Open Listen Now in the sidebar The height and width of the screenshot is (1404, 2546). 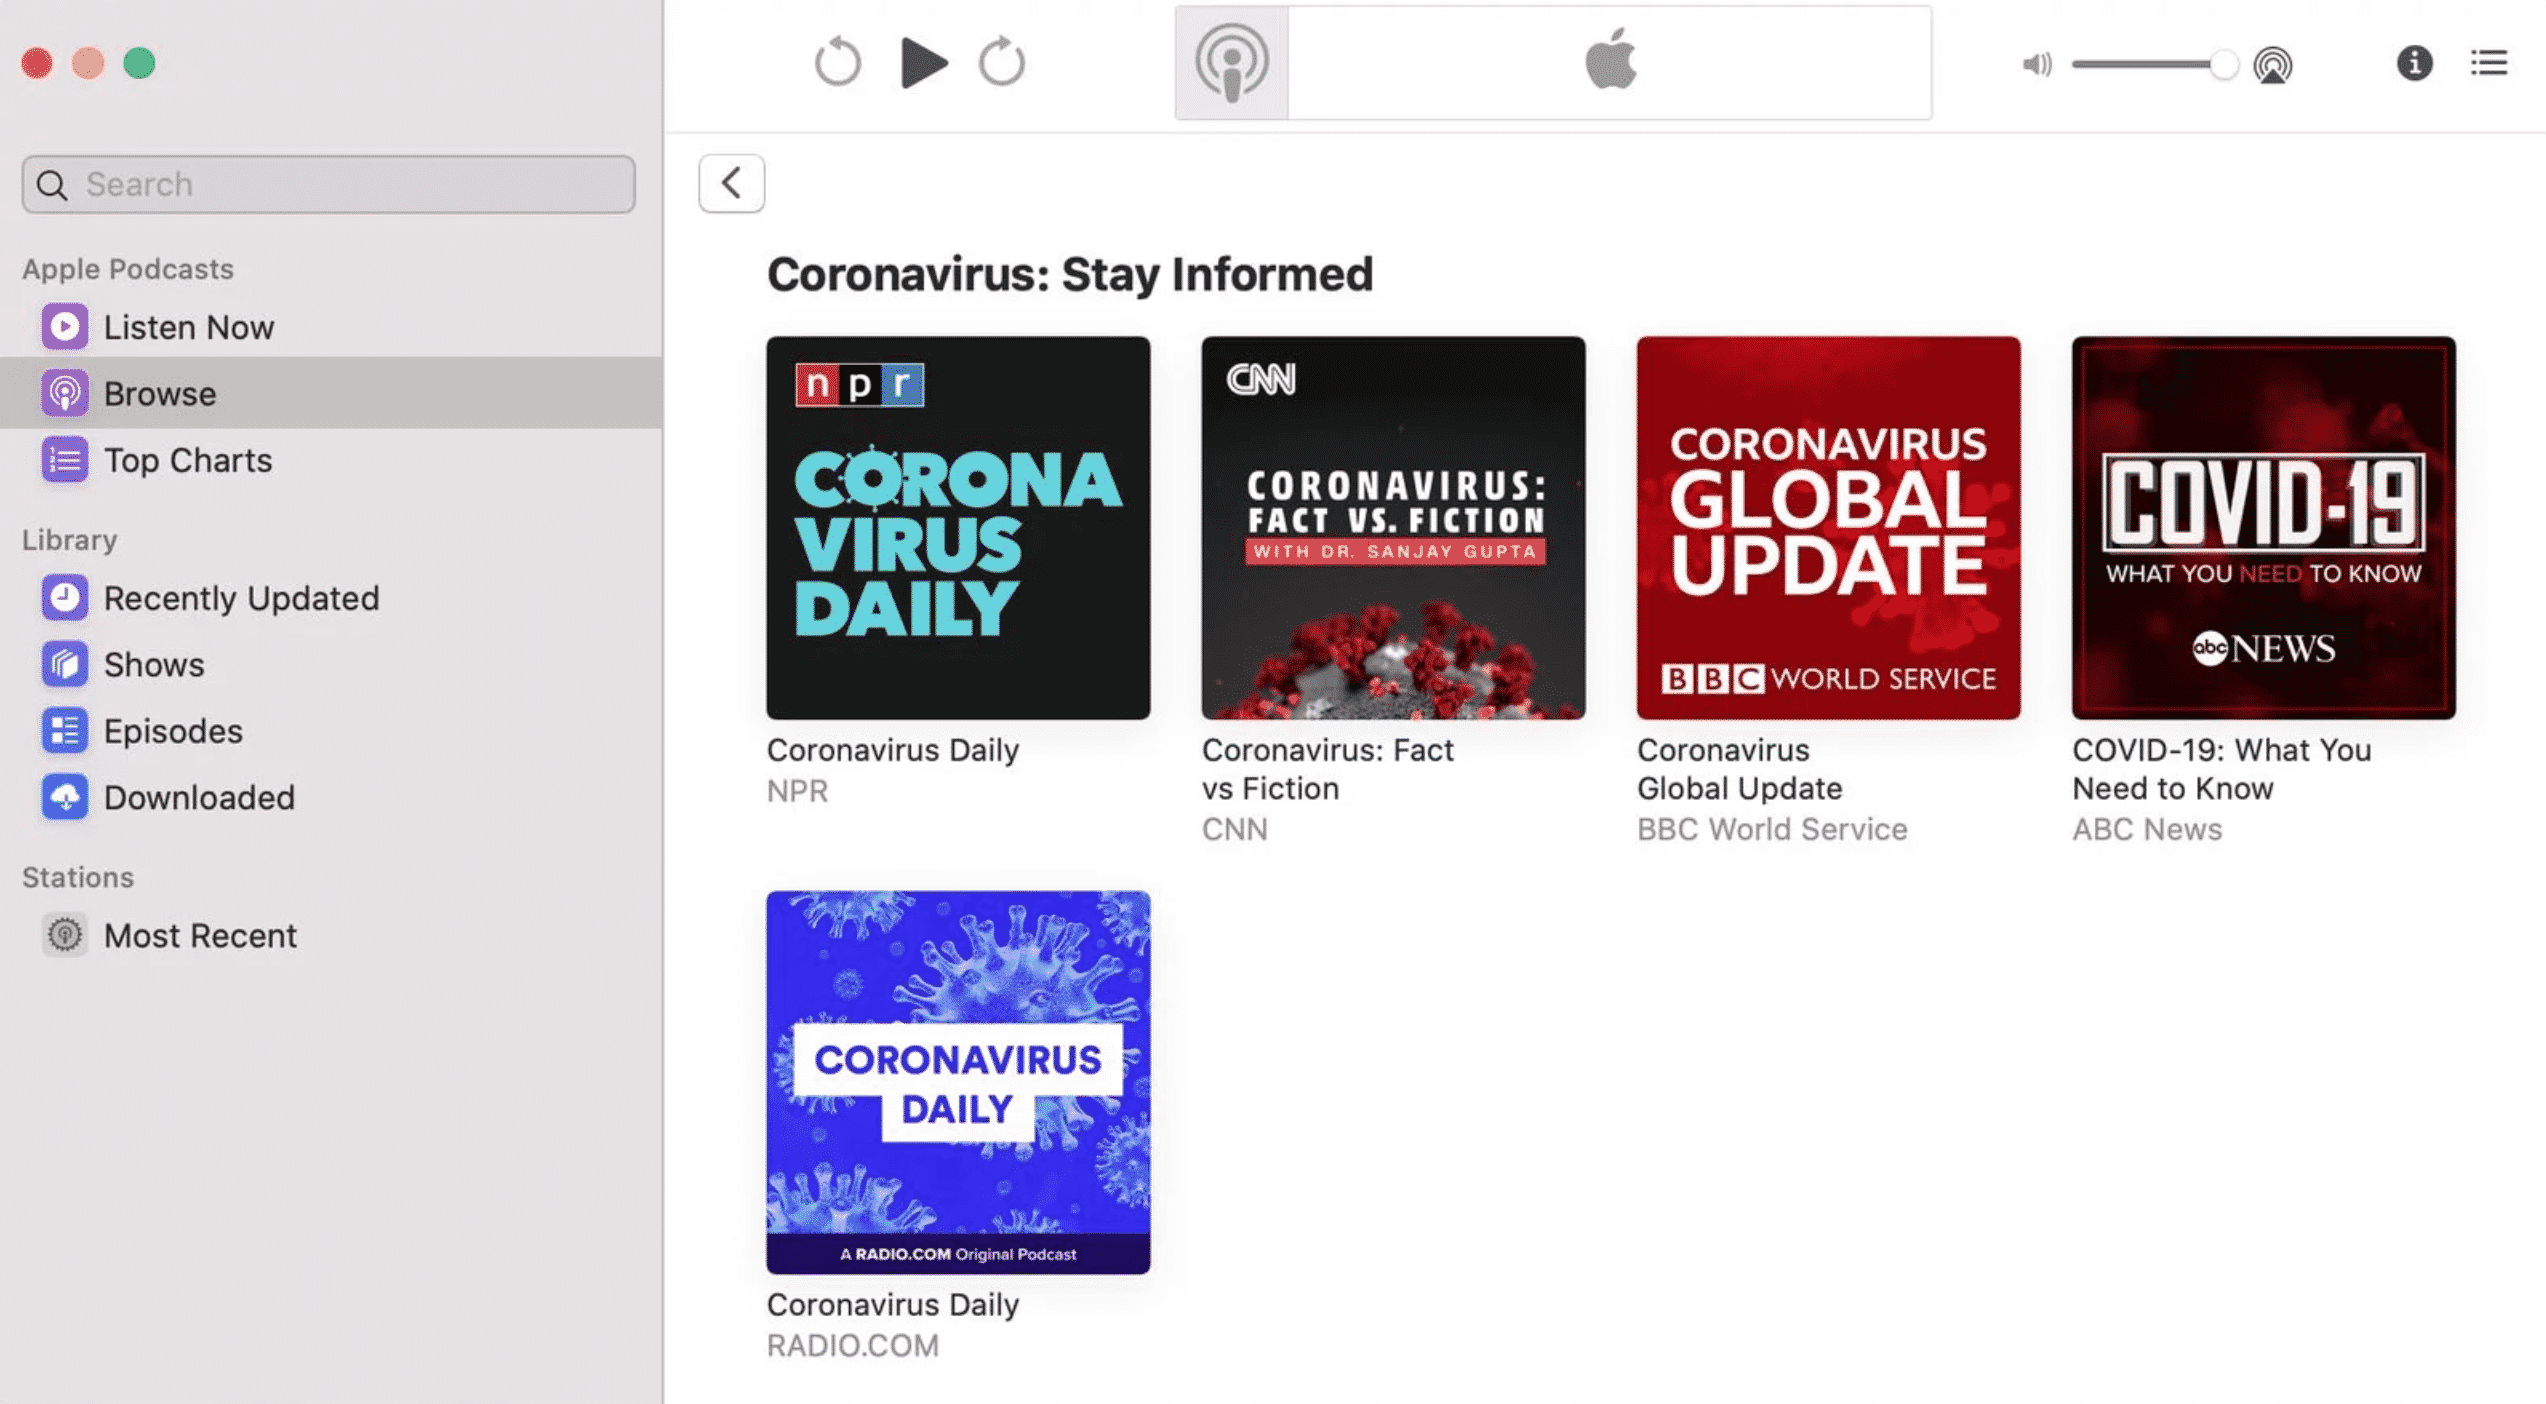tap(189, 326)
